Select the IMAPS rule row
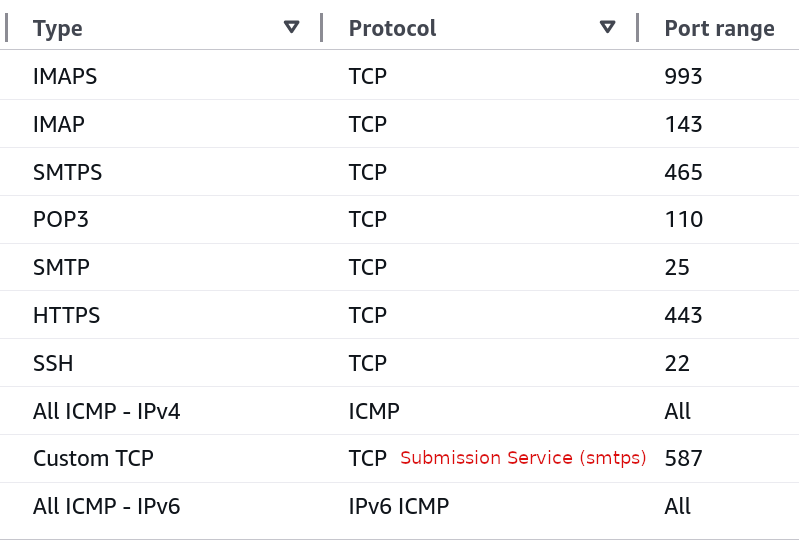 [65, 76]
